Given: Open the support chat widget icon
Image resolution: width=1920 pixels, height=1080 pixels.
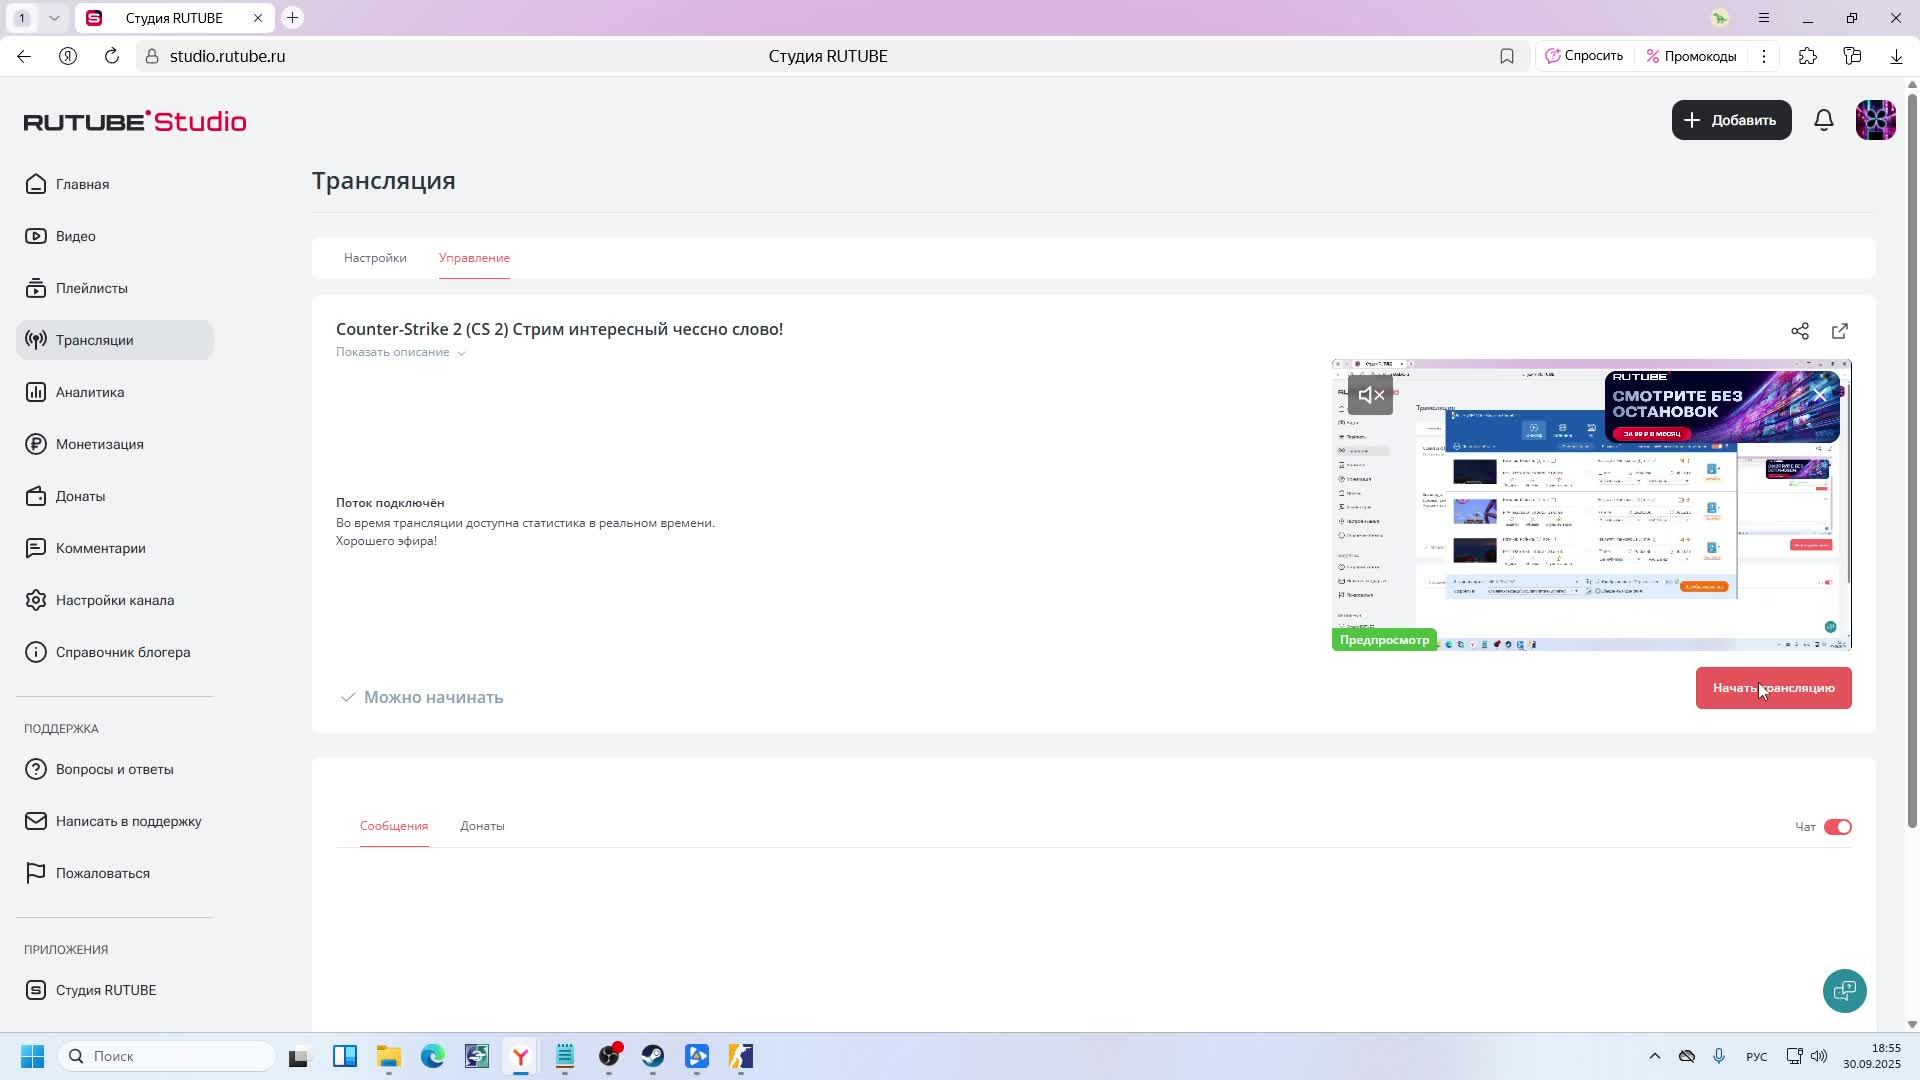Looking at the screenshot, I should coord(1844,991).
